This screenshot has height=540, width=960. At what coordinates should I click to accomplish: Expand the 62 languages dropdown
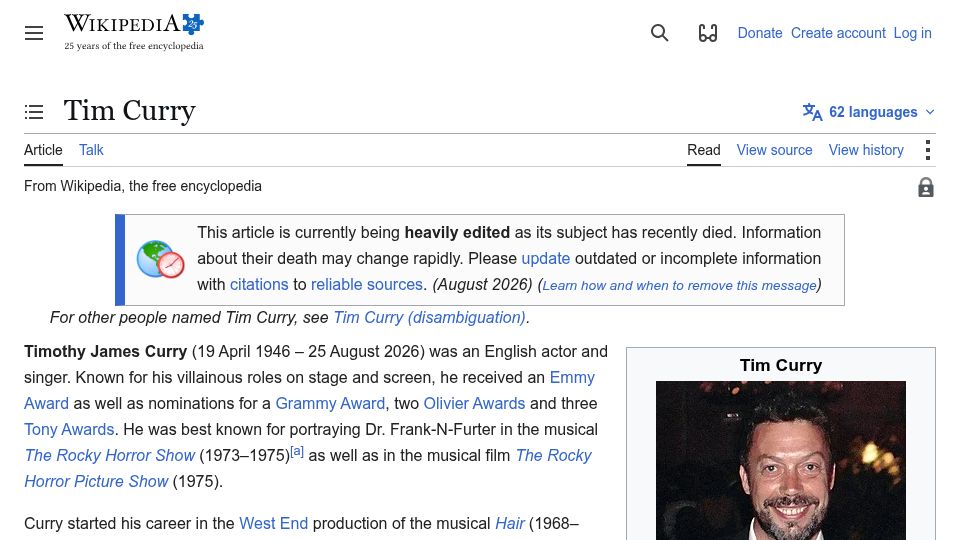click(x=869, y=112)
